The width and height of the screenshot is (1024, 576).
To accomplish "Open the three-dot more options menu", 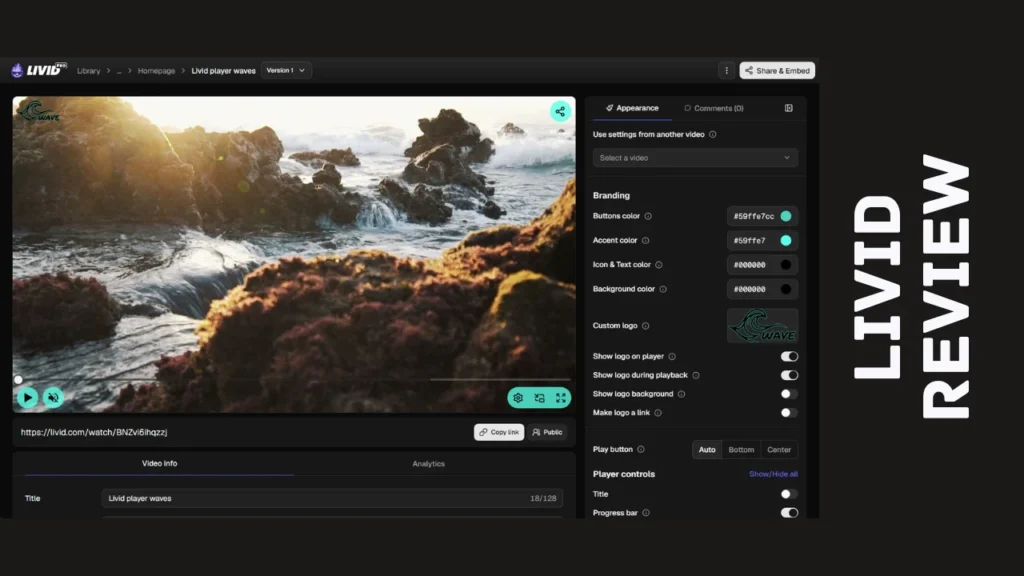I will coord(726,71).
